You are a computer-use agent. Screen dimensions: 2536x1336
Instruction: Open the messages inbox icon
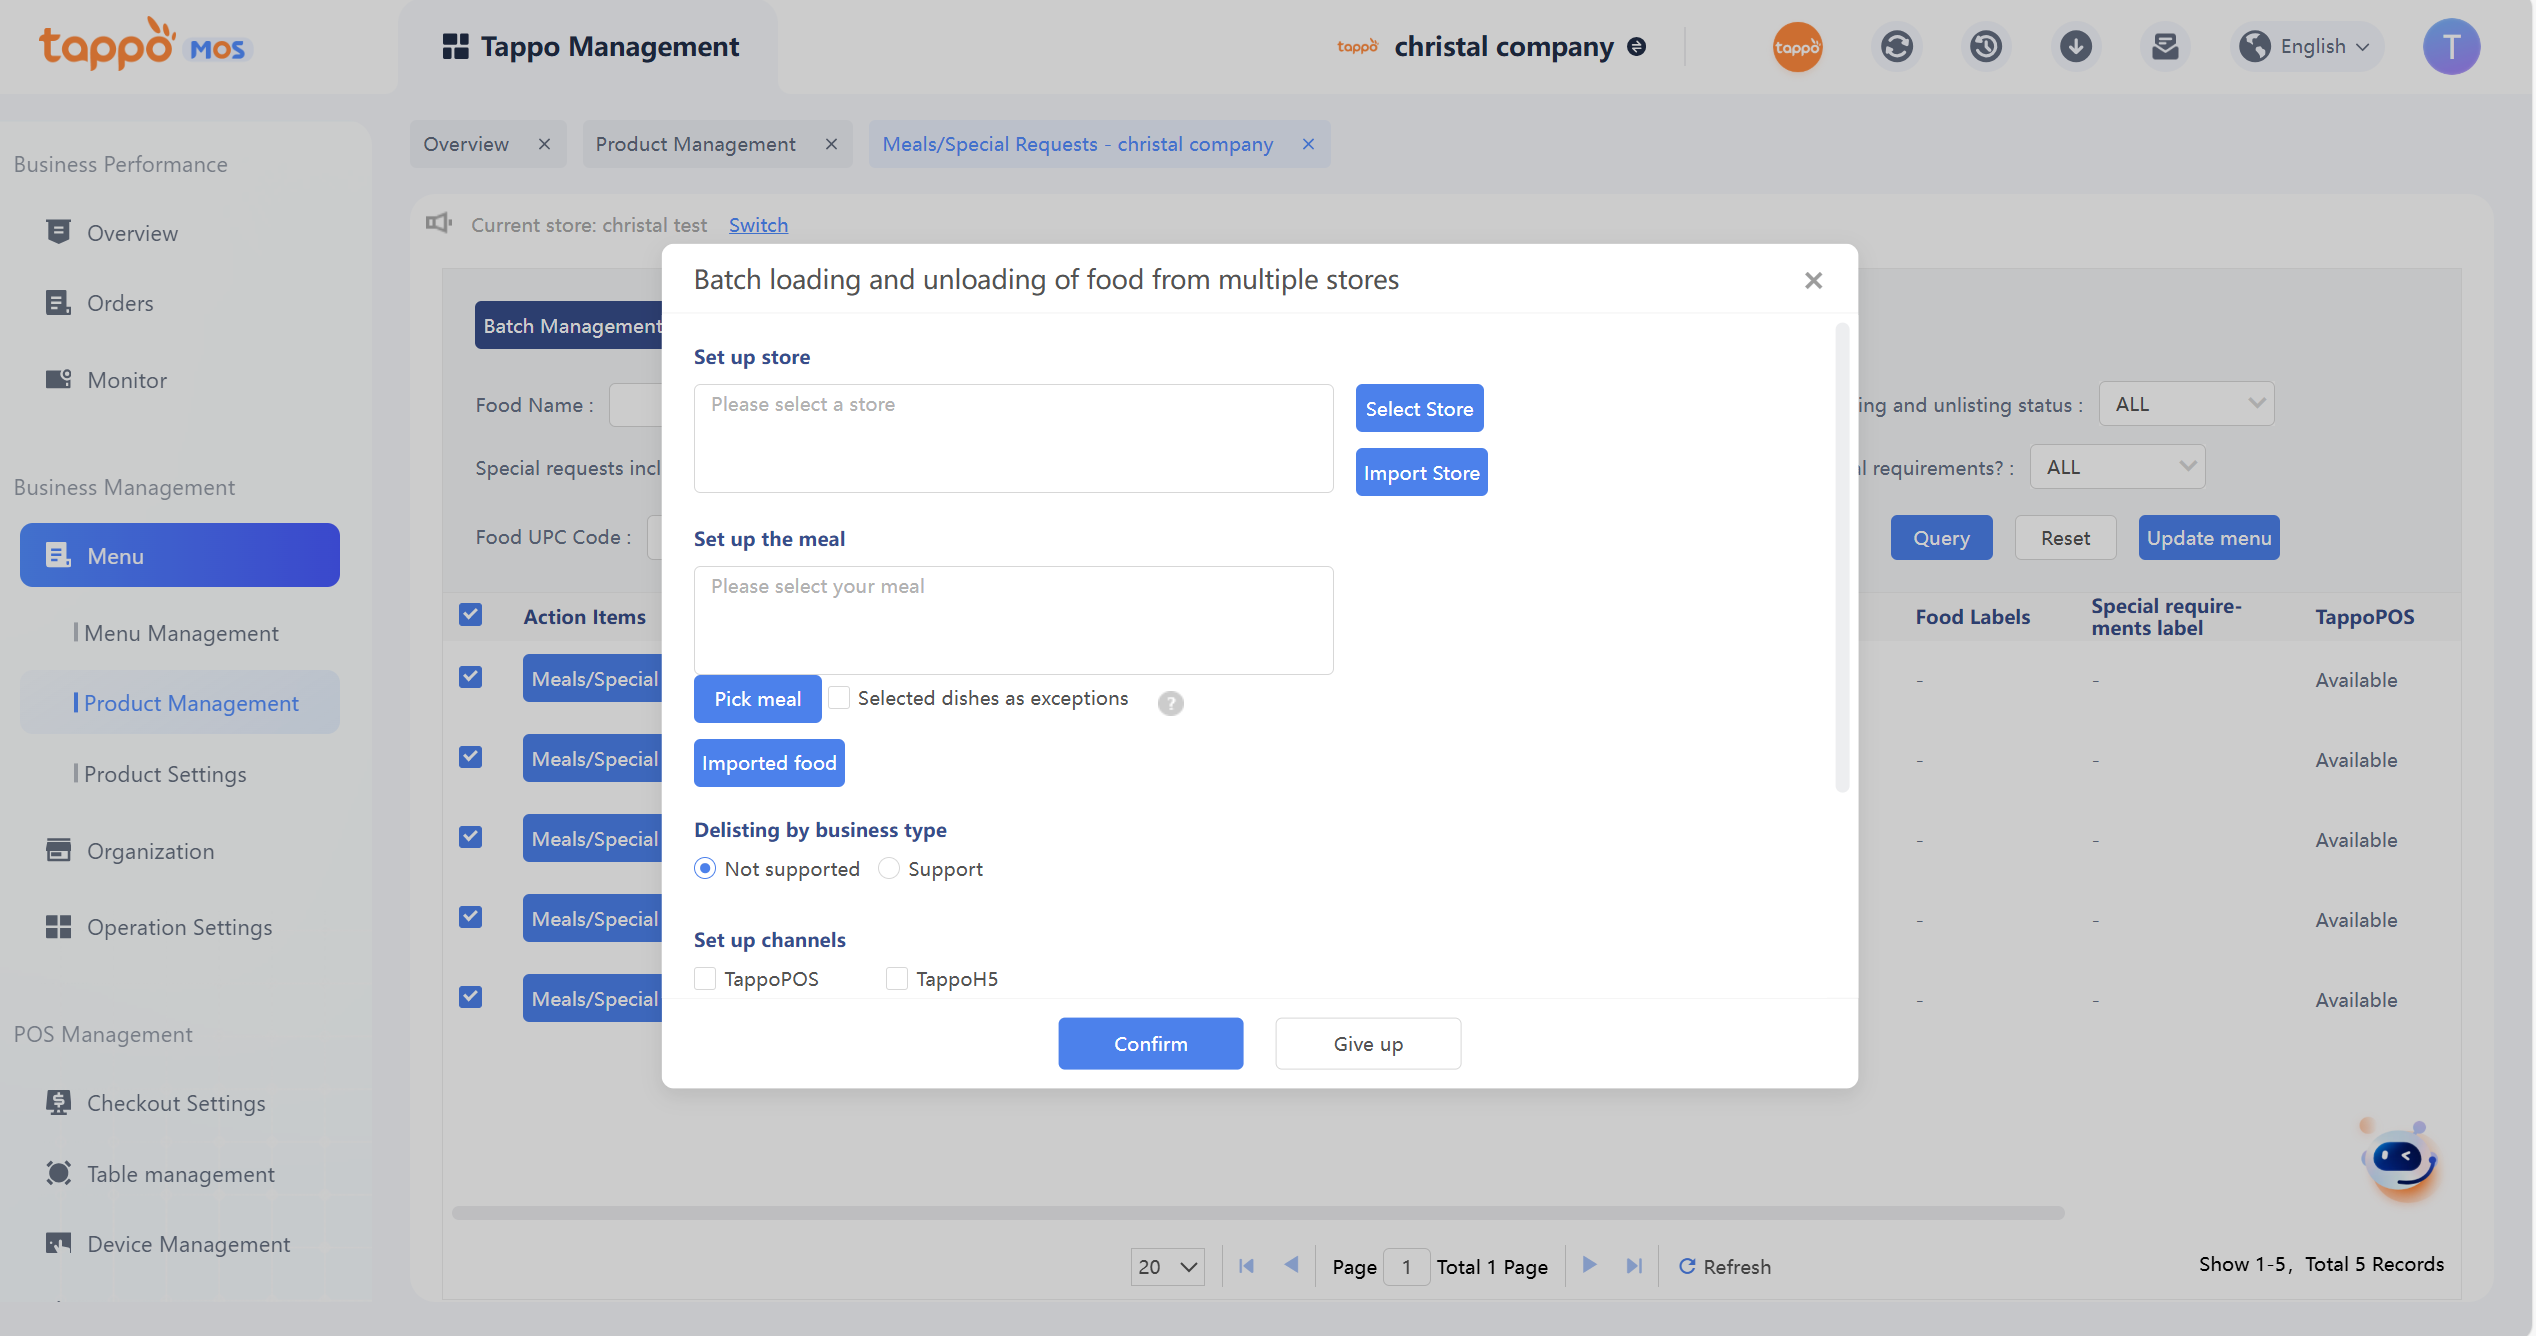point(2165,47)
